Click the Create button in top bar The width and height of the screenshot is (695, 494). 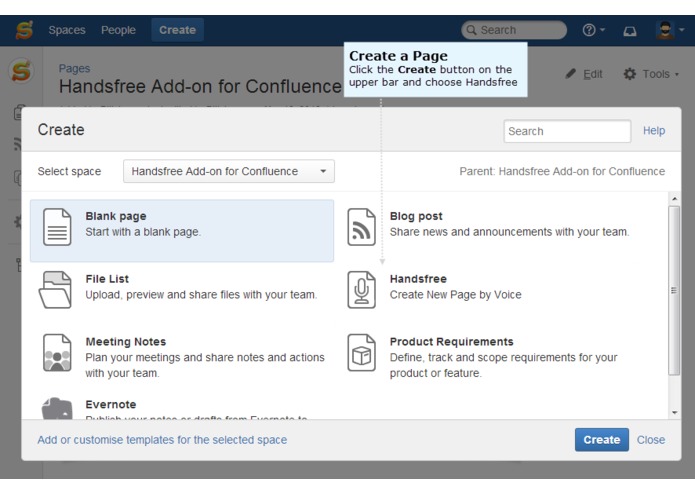pyautogui.click(x=177, y=30)
